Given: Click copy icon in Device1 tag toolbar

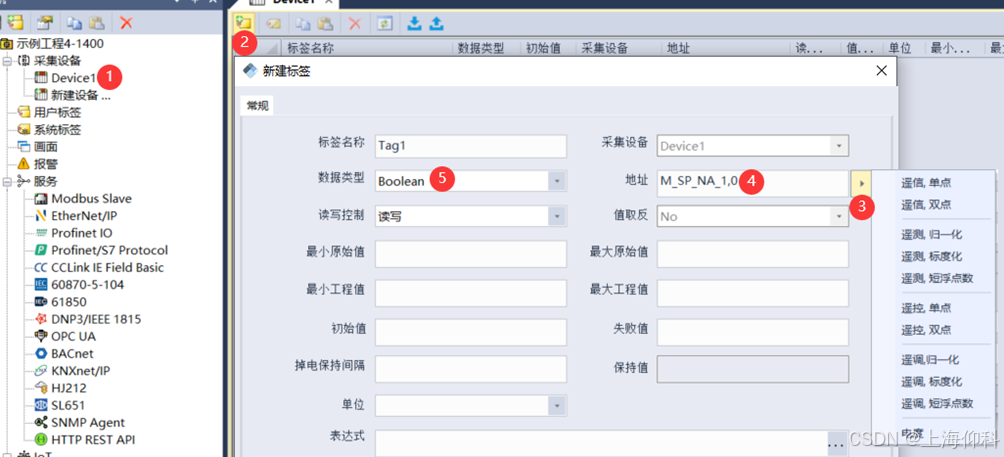Looking at the screenshot, I should coord(304,24).
